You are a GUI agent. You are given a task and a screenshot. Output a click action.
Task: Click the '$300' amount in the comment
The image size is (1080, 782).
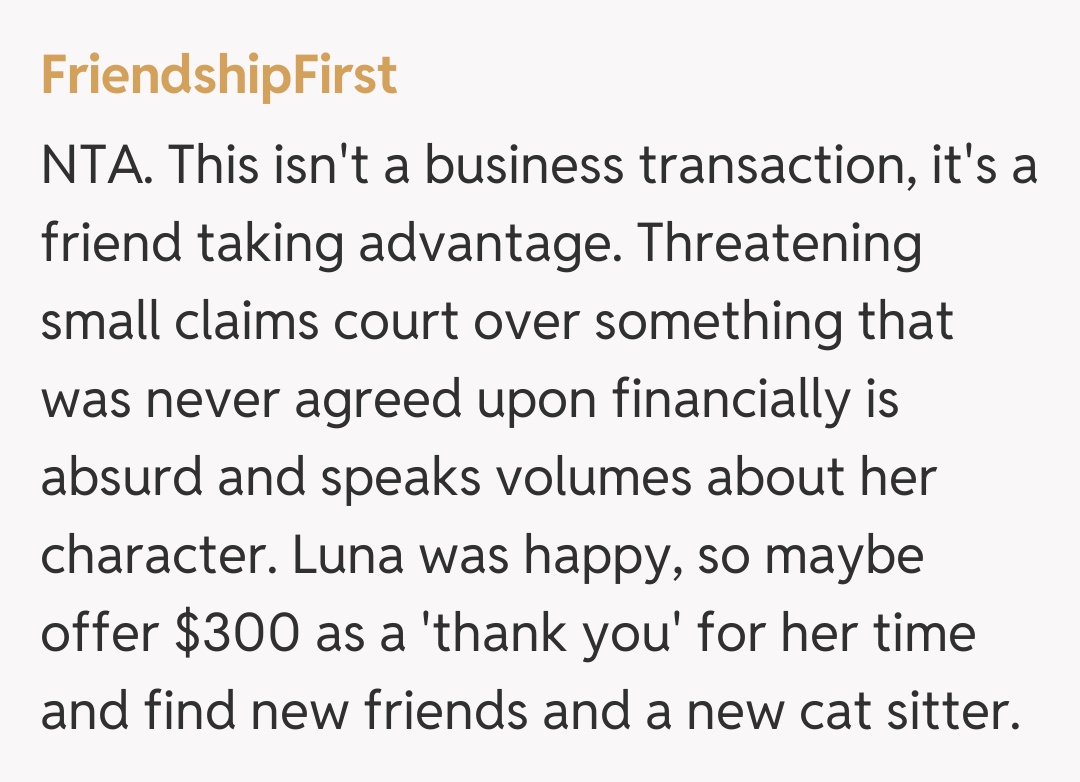[x=237, y=635]
